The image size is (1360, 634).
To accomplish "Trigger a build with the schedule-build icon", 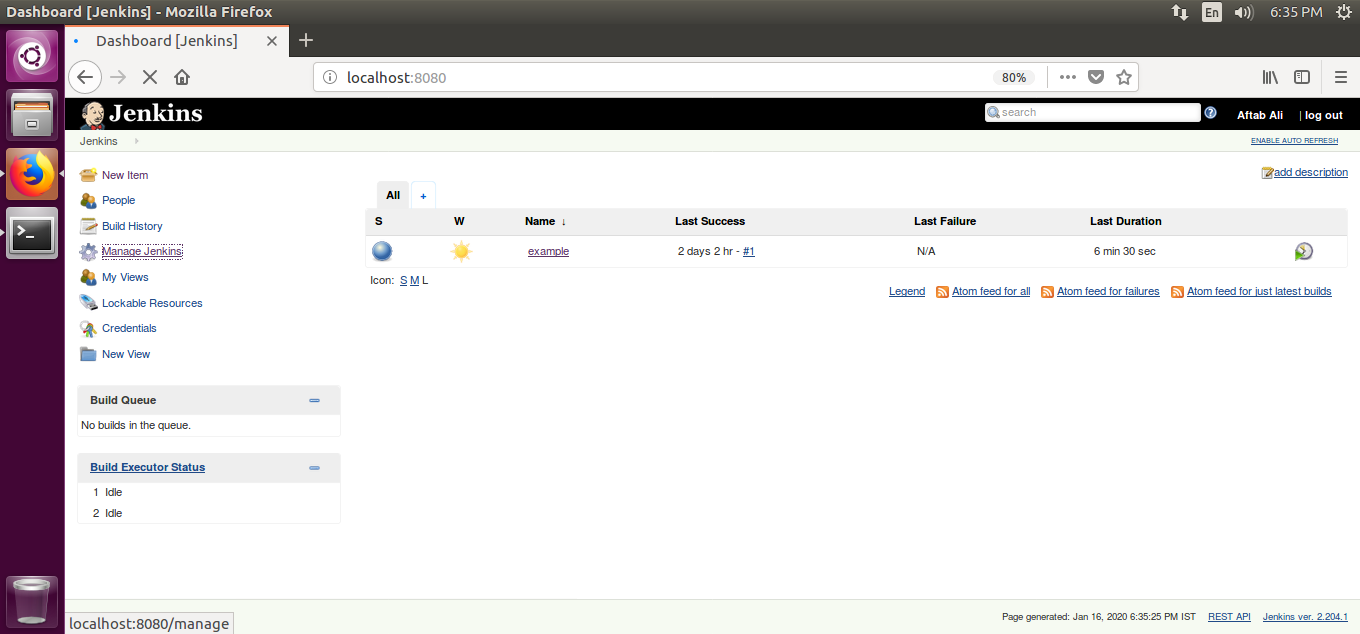I will pos(1303,250).
